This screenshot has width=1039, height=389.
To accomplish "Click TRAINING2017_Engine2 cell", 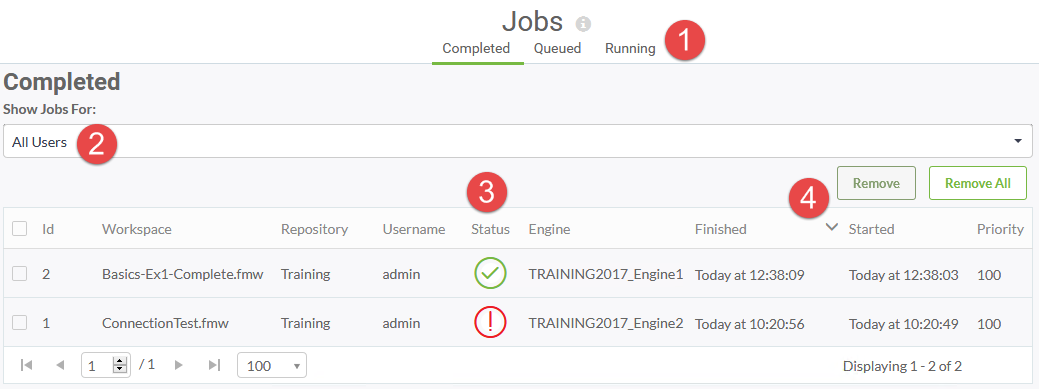I will click(606, 323).
